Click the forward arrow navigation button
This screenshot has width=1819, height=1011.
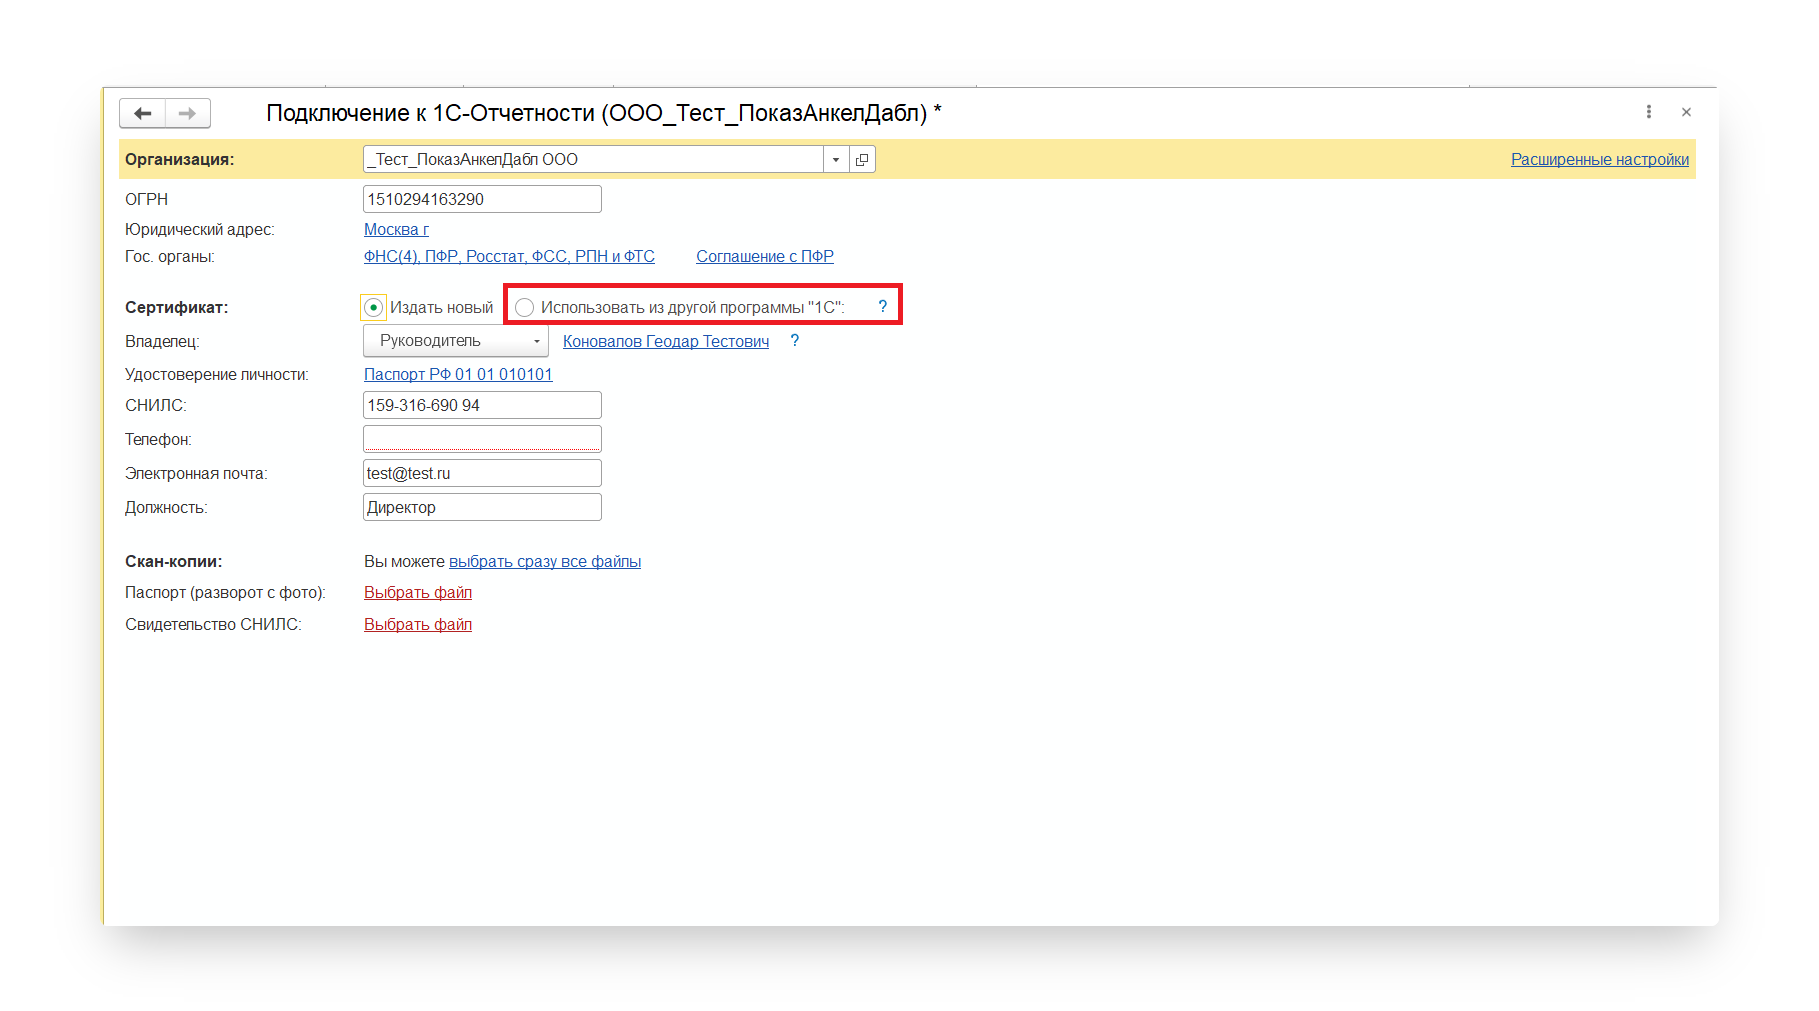pyautogui.click(x=188, y=113)
